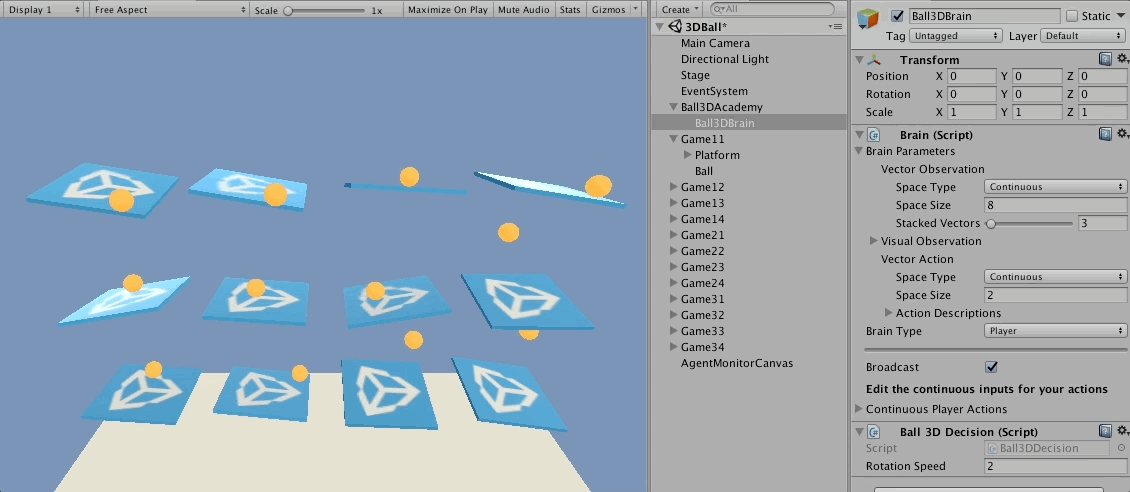This screenshot has width=1130, height=492.
Task: Open the Brain script help icon
Action: 1105,134
